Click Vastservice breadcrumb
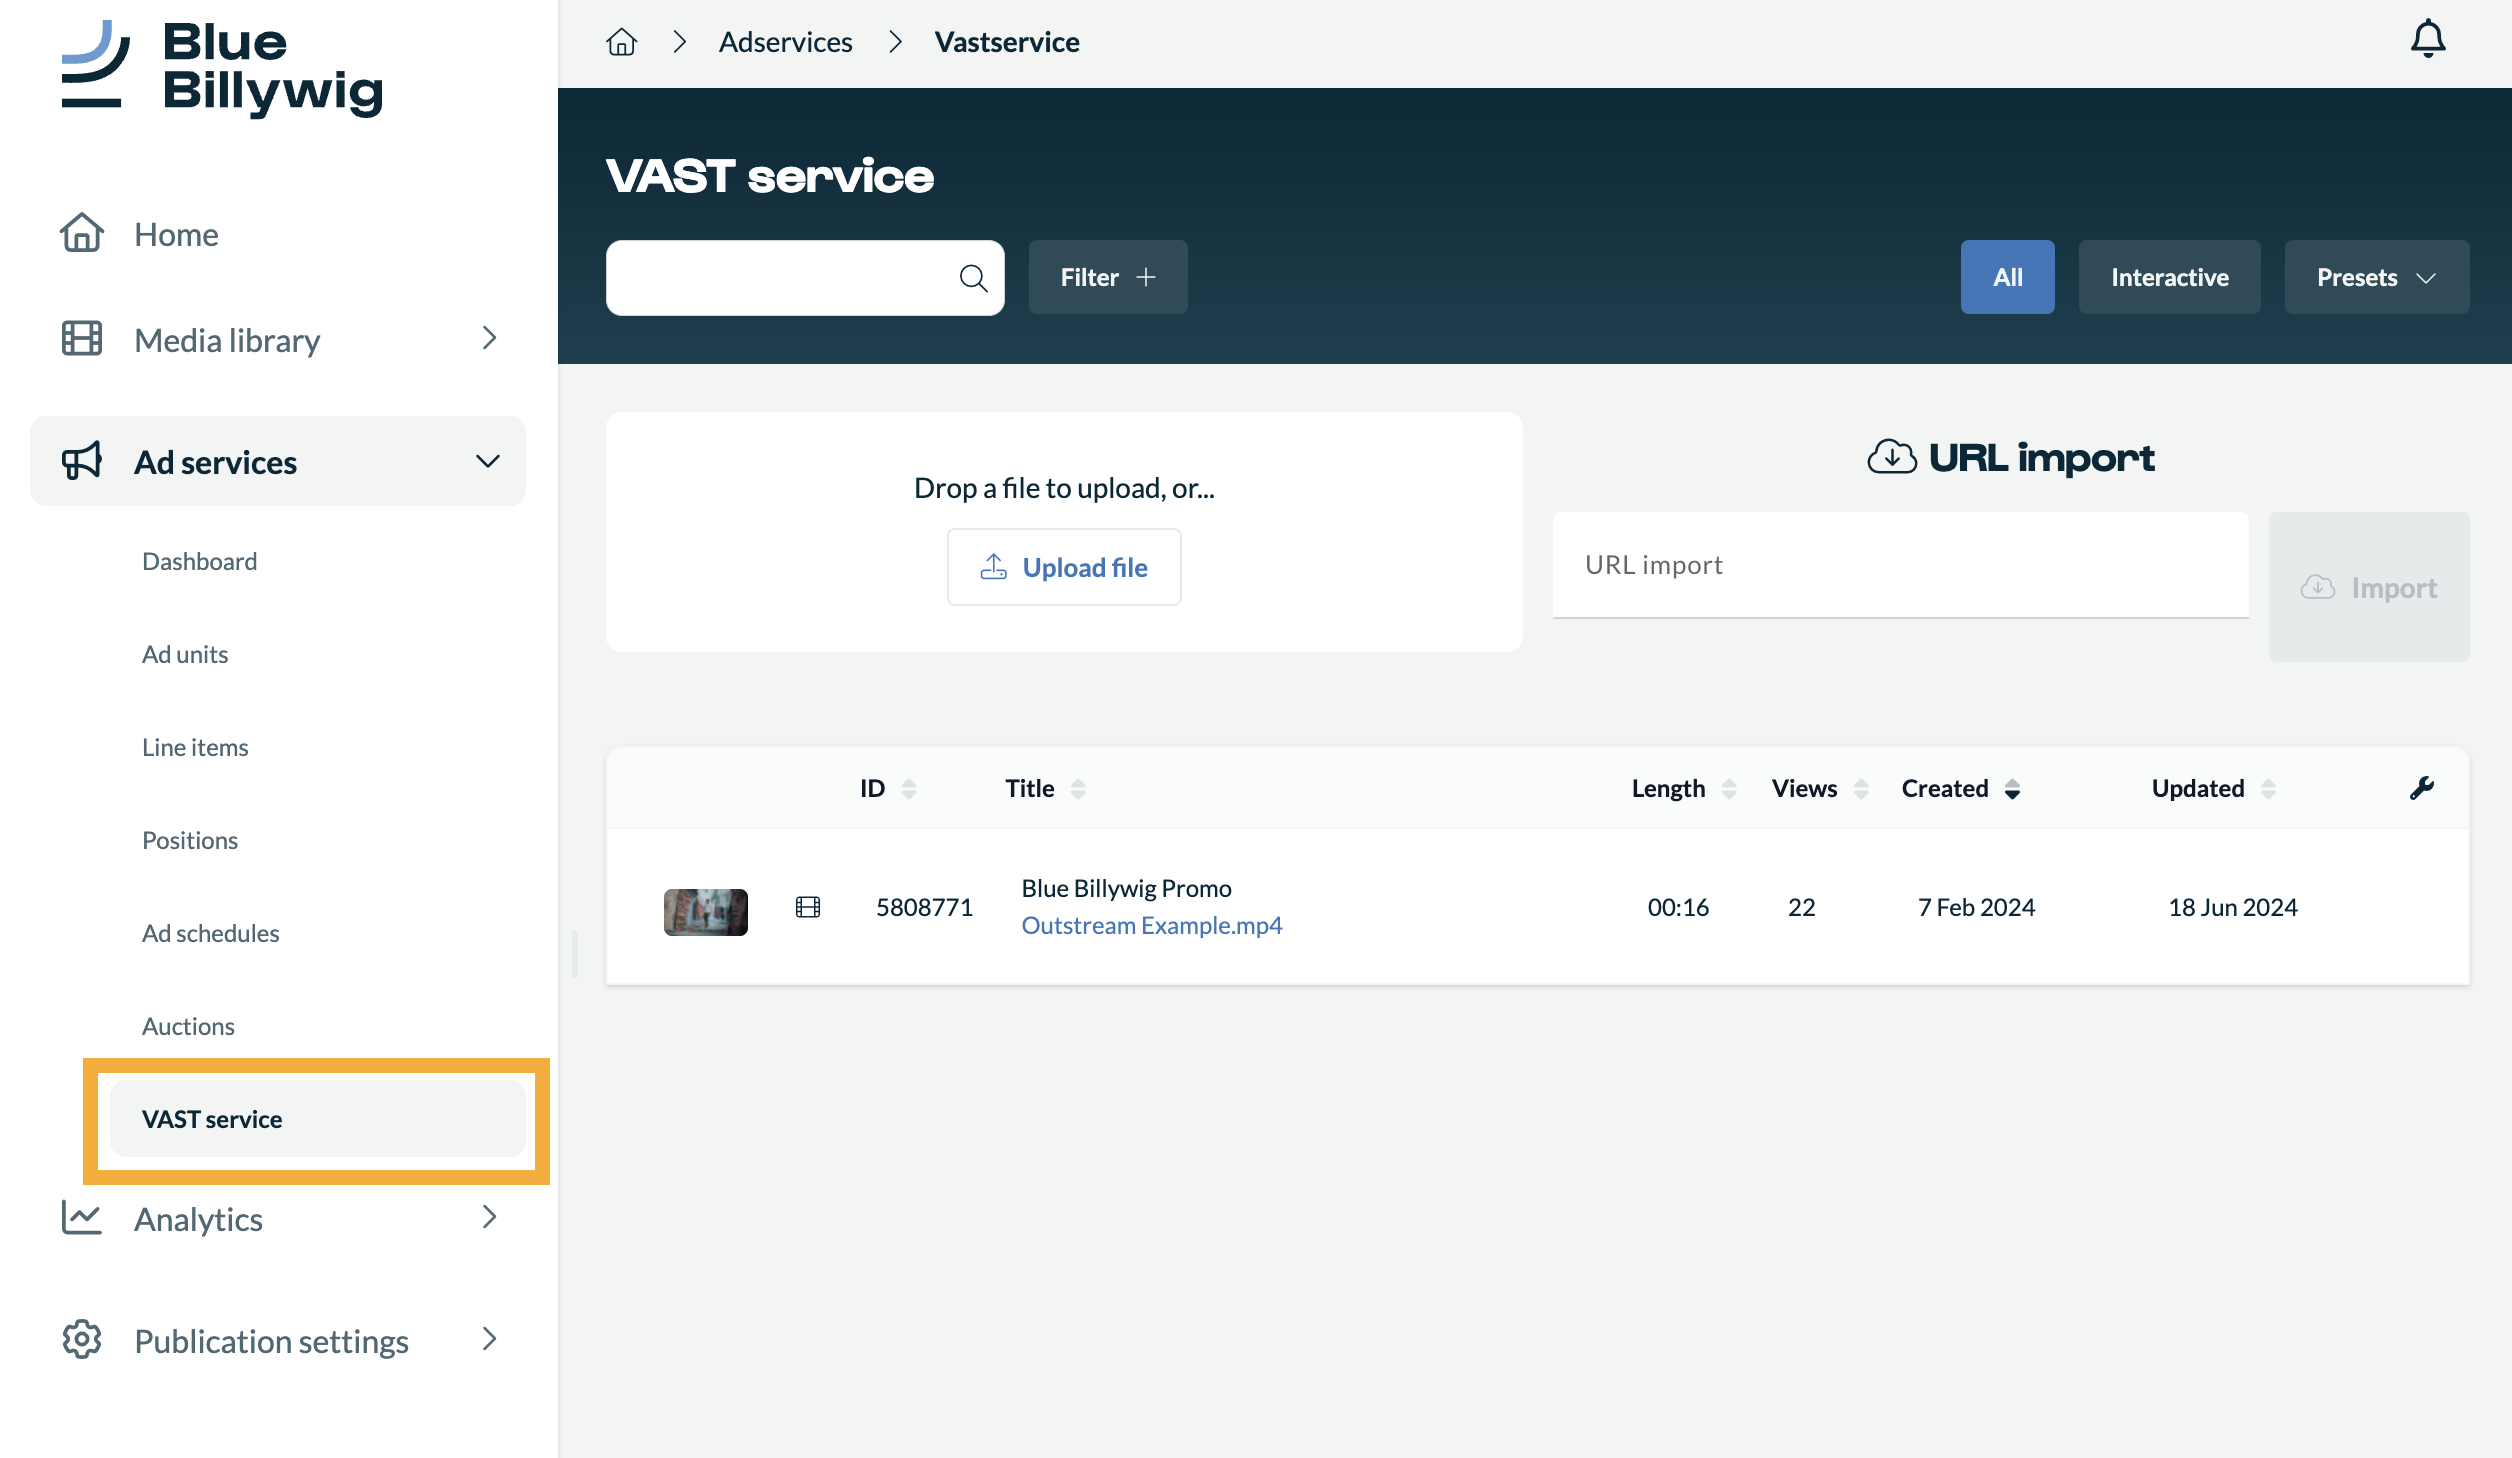2512x1458 pixels. coord(1006,42)
